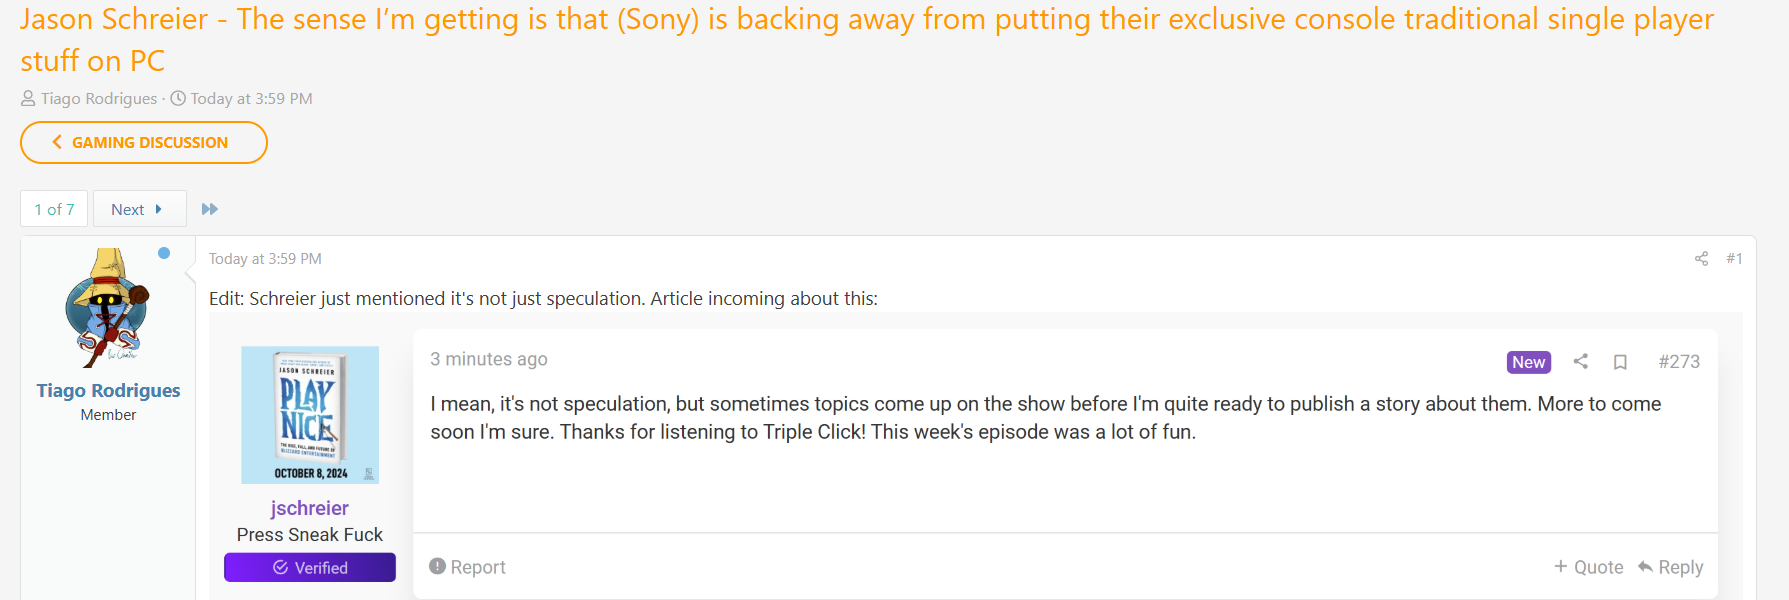Click the share icon next to post #1
The image size is (1789, 600).
point(1701,259)
